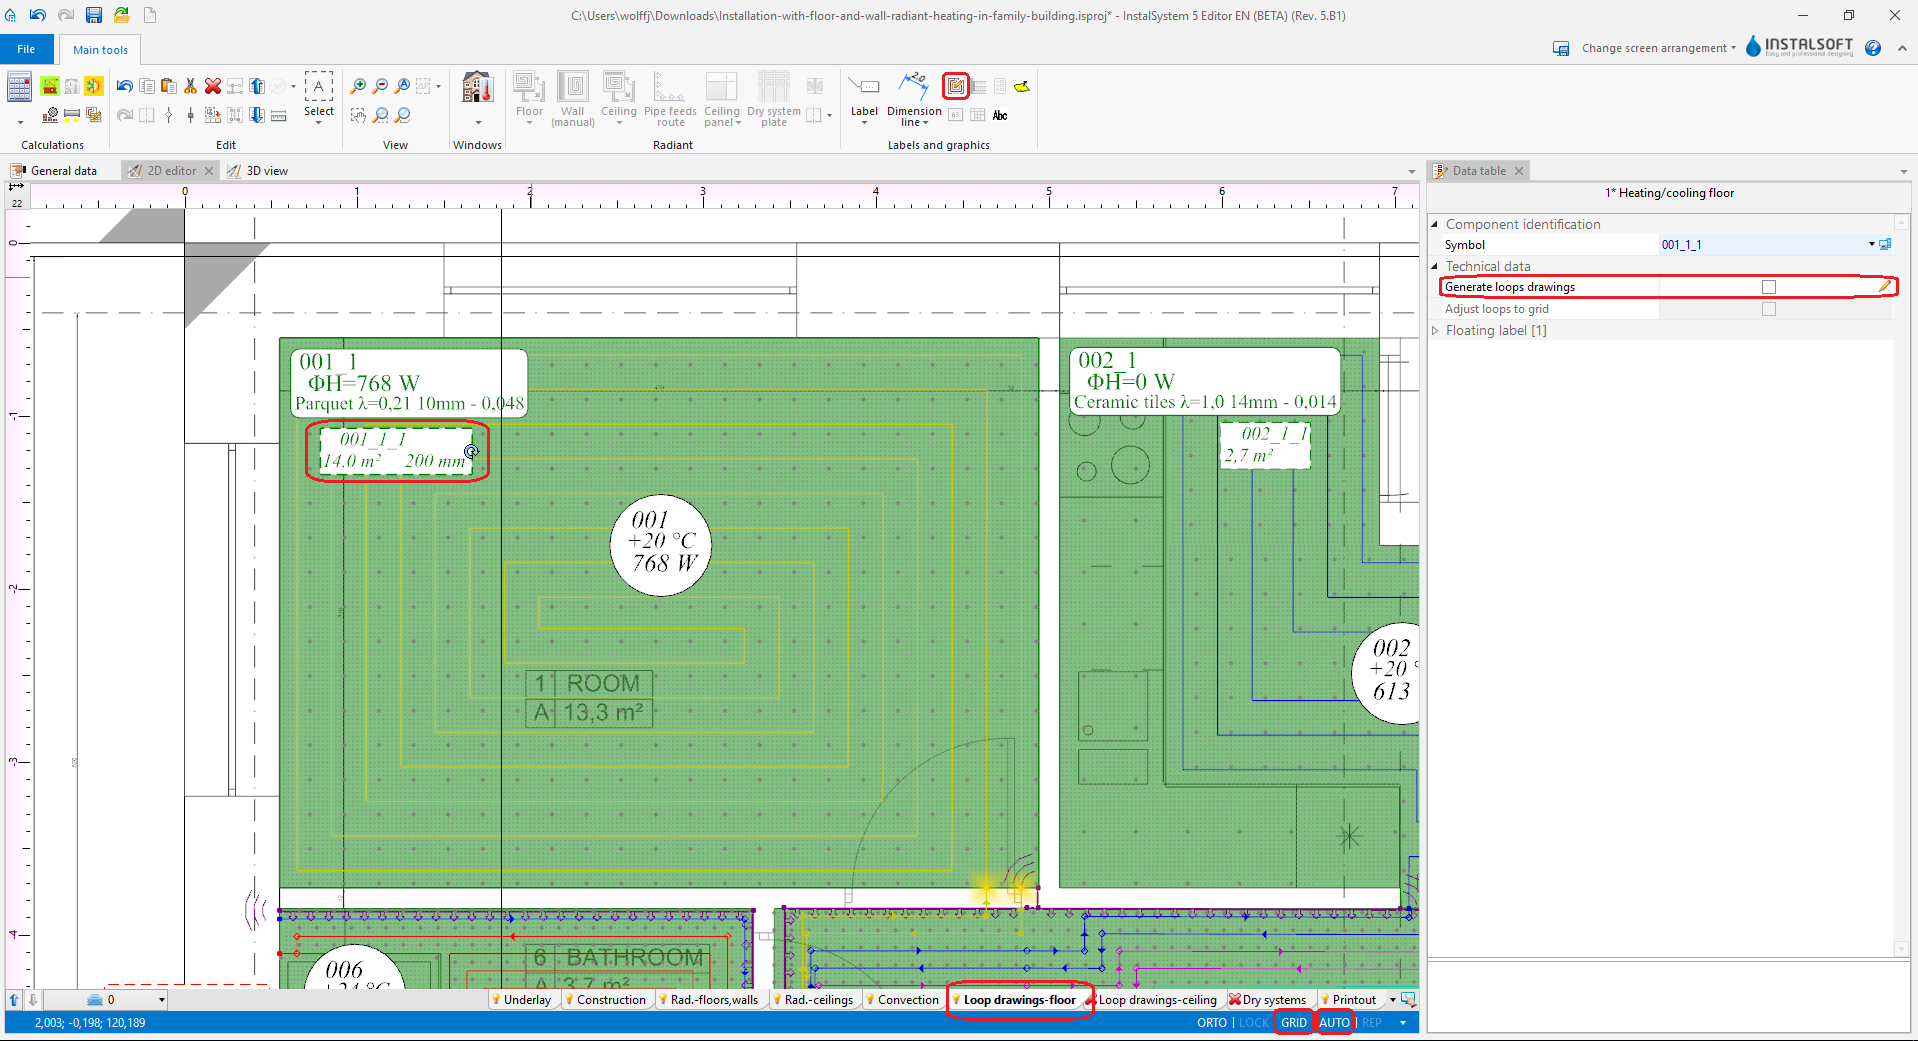Image resolution: width=1918 pixels, height=1041 pixels.
Task: Click the calculator Calculations icon
Action: (x=19, y=88)
